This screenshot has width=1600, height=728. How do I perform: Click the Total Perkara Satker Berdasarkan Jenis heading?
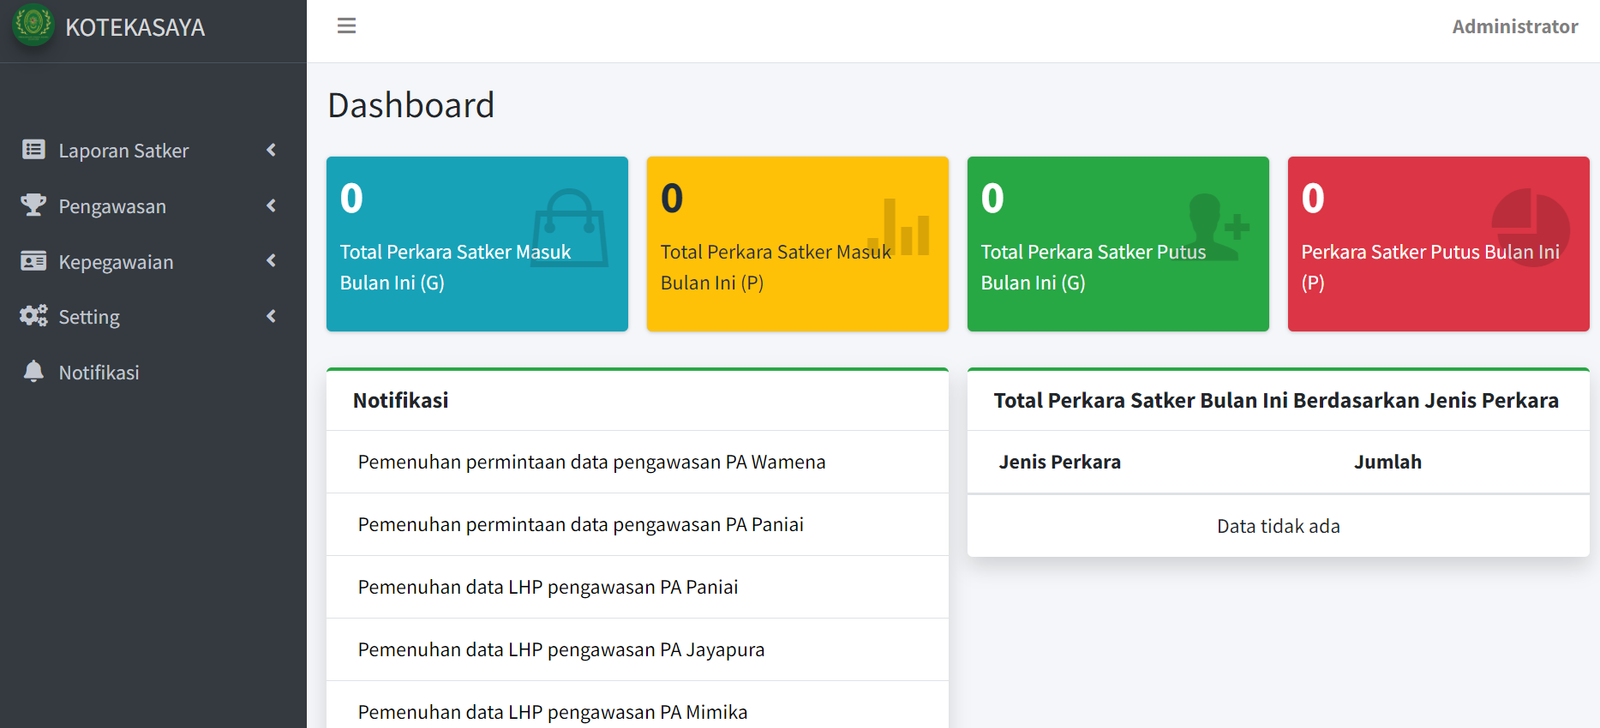pyautogui.click(x=1276, y=400)
